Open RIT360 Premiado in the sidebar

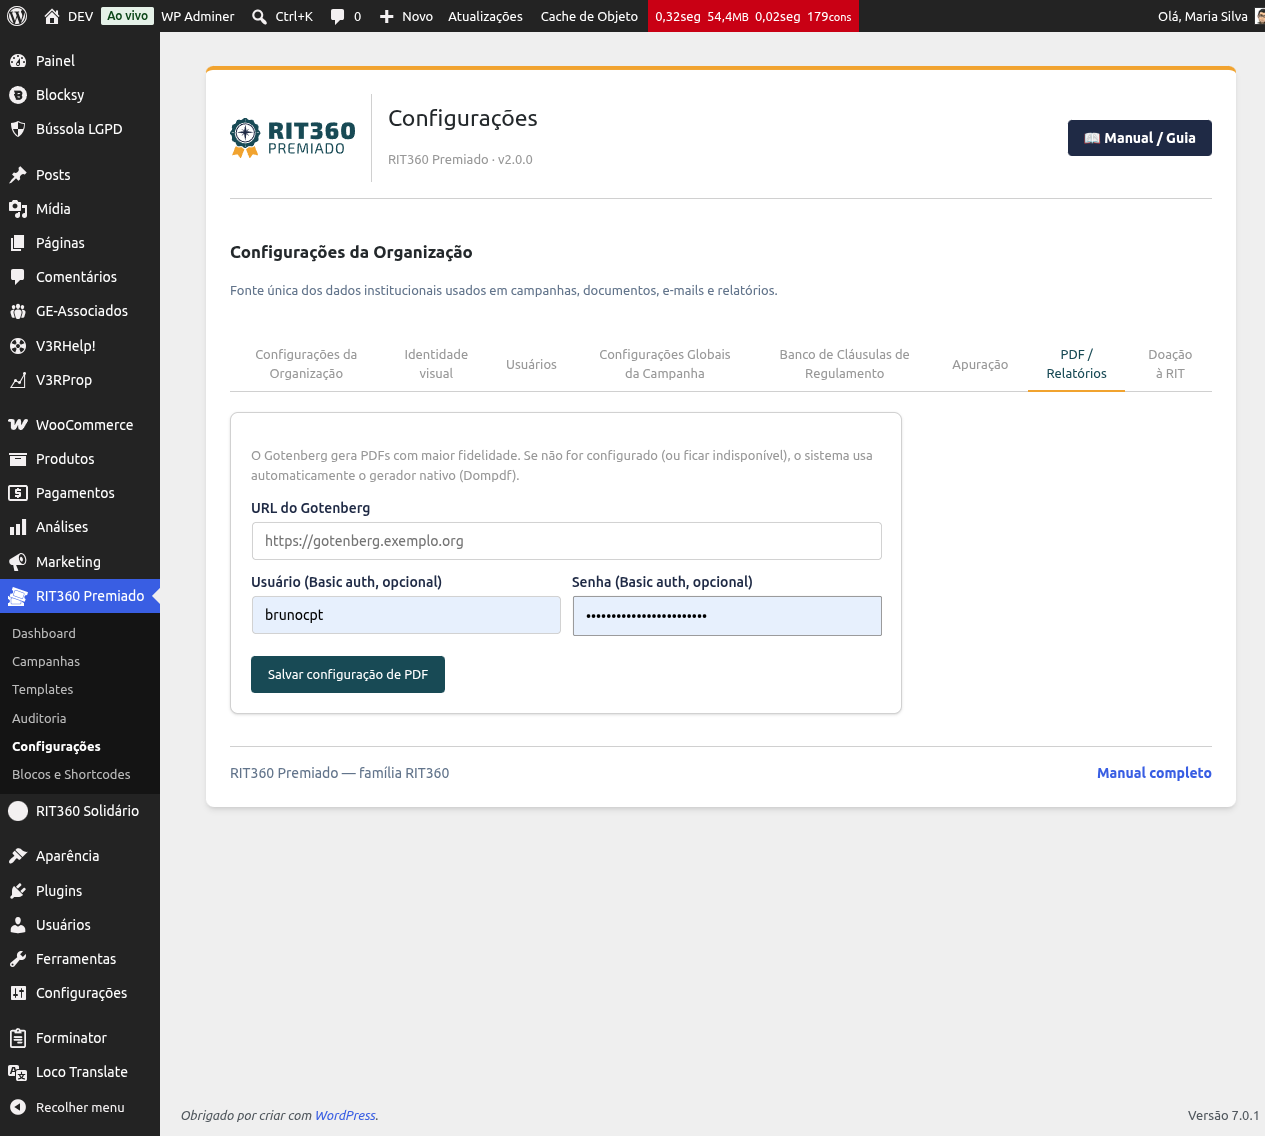pos(80,596)
